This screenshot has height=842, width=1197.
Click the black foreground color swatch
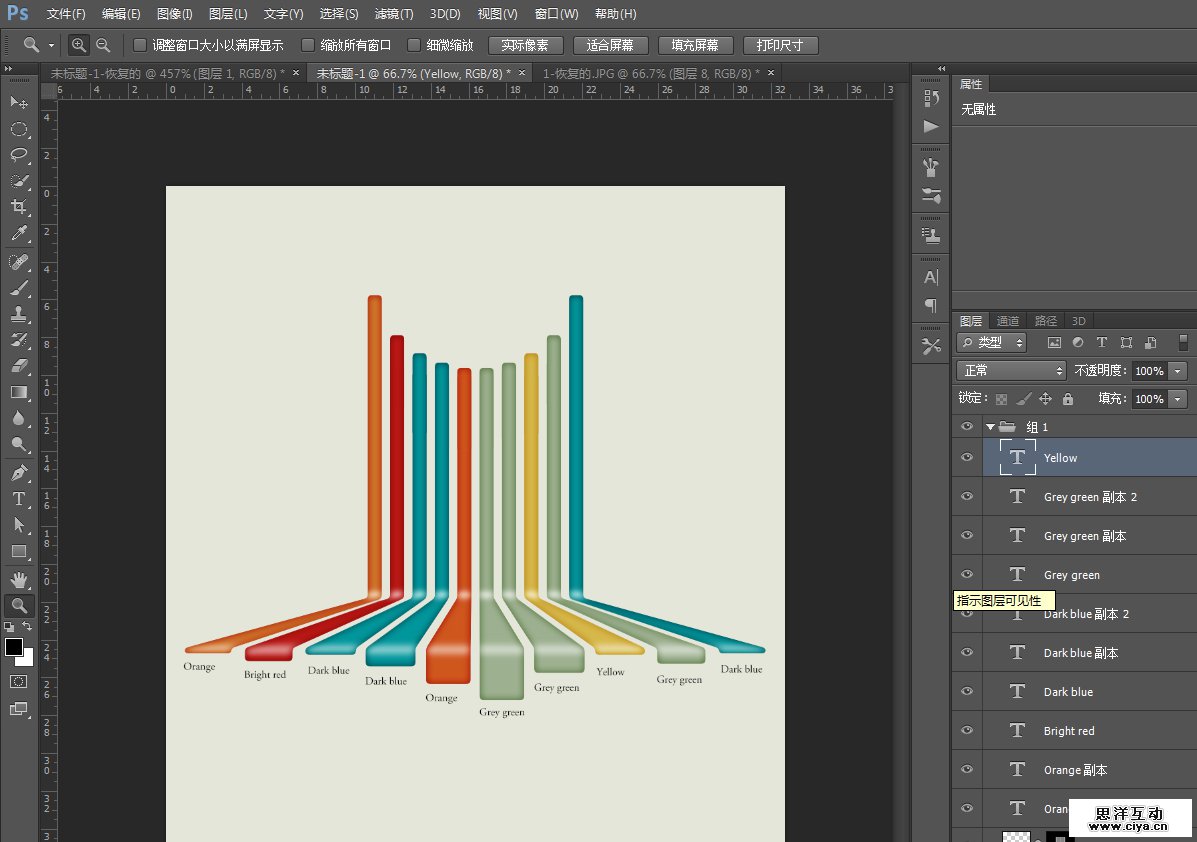pyautogui.click(x=14, y=647)
